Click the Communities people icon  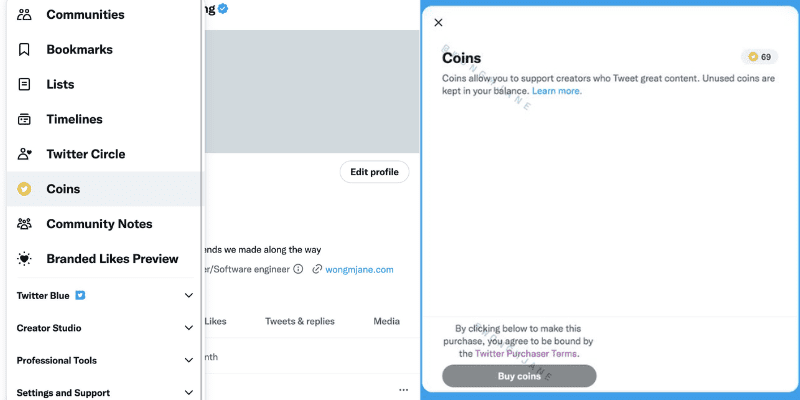[x=25, y=15]
